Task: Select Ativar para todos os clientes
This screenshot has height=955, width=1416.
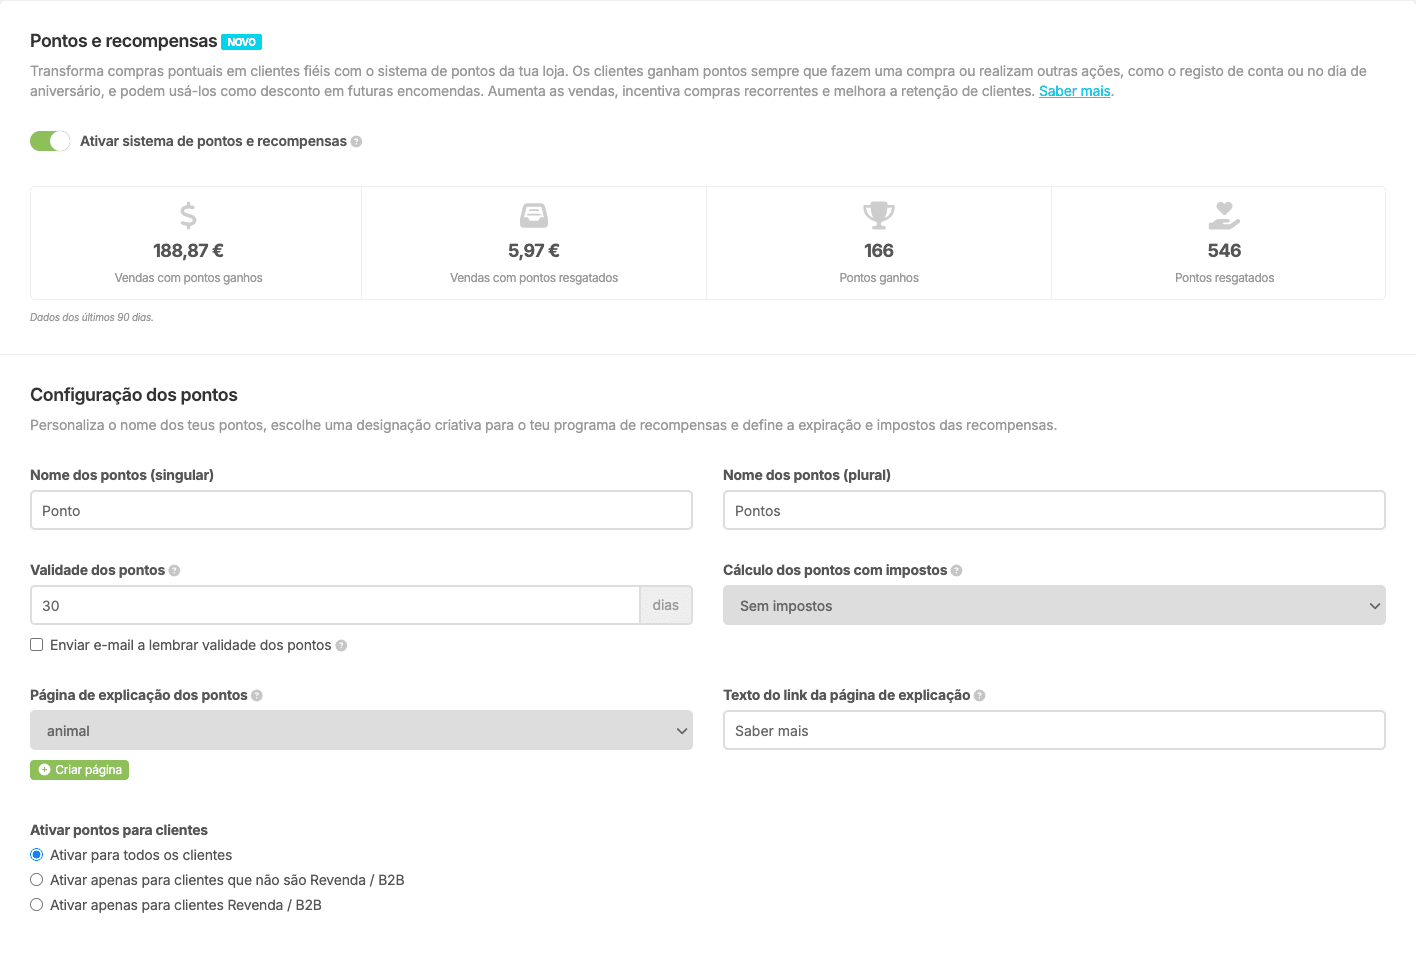Action: pos(37,855)
